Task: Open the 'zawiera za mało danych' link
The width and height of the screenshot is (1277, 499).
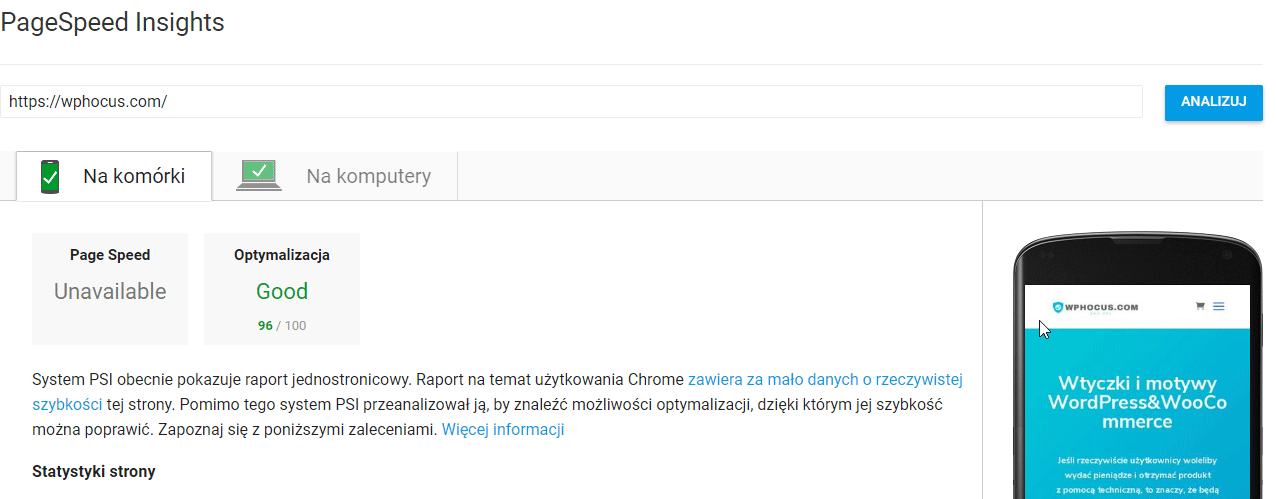Action: click(825, 380)
